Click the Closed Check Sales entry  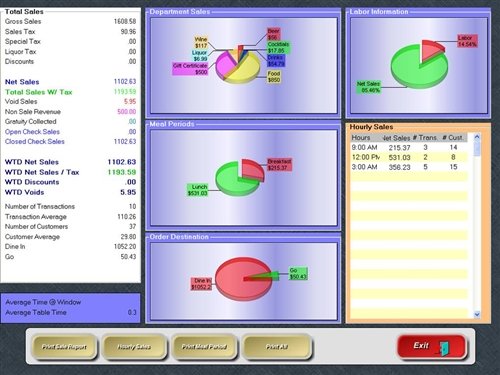pyautogui.click(x=35, y=142)
